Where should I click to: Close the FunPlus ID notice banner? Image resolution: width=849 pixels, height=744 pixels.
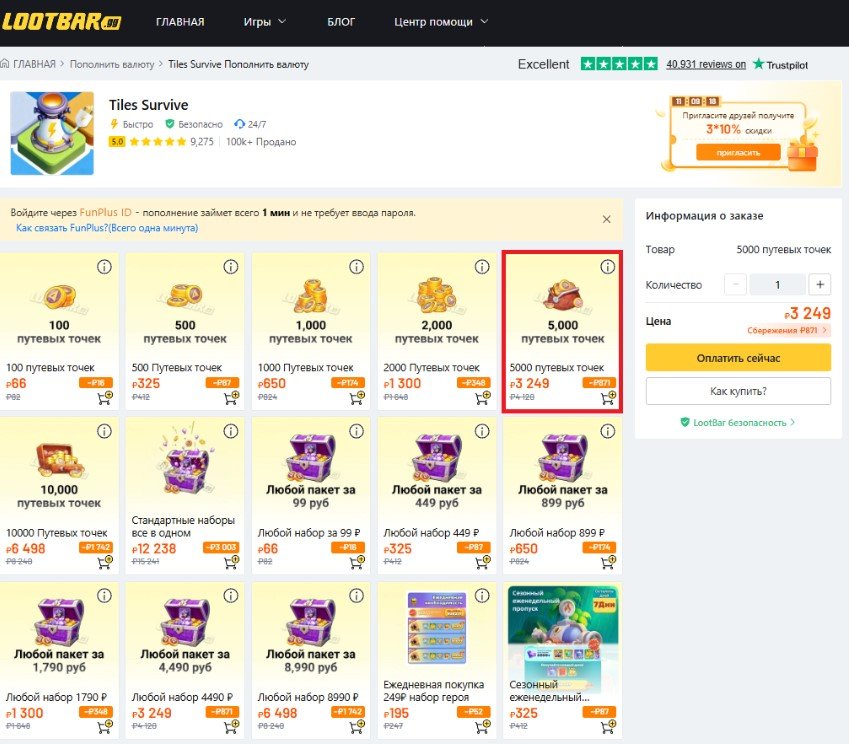click(606, 219)
